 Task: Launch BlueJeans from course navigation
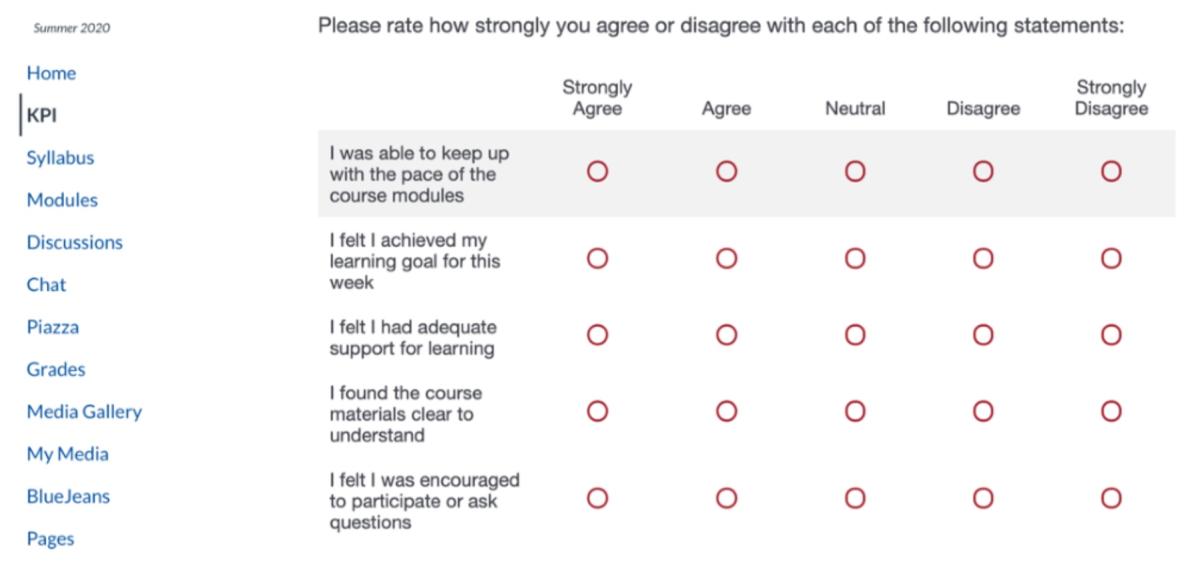coord(68,496)
